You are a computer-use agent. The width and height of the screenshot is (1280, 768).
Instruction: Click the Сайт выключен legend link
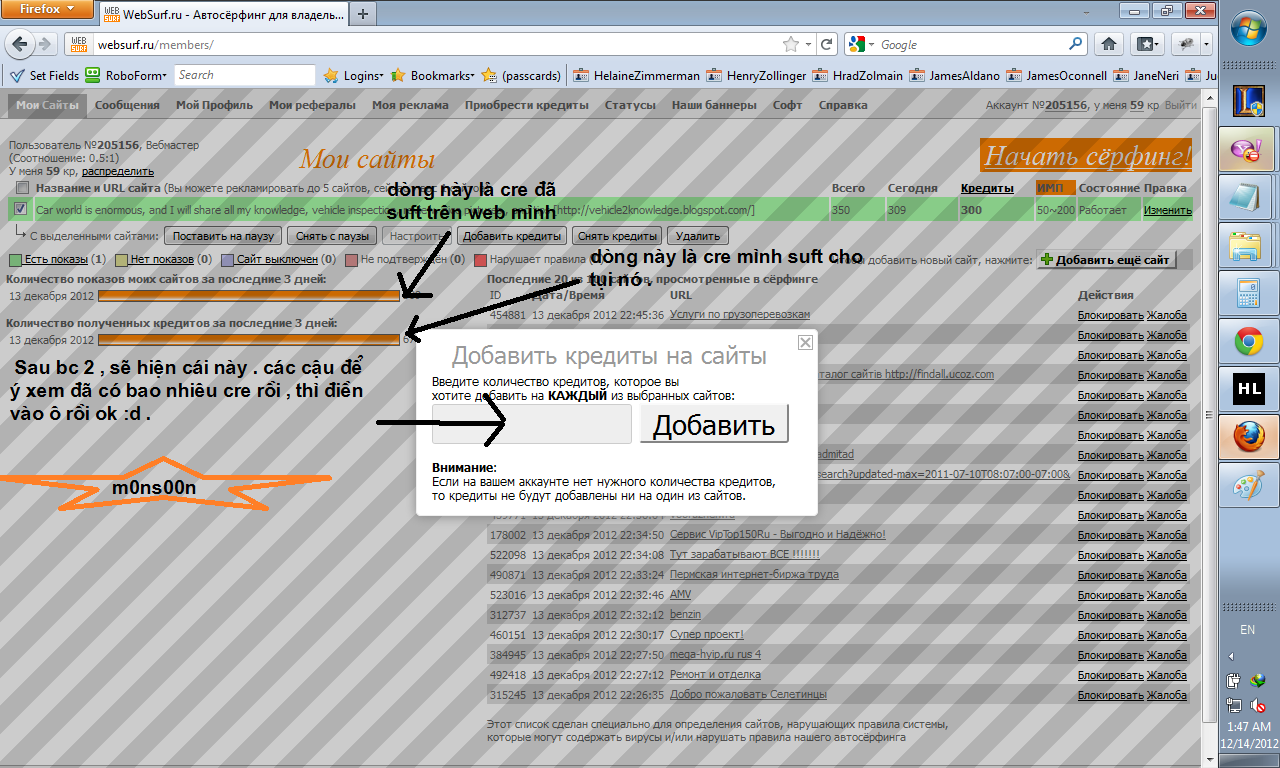[x=277, y=259]
